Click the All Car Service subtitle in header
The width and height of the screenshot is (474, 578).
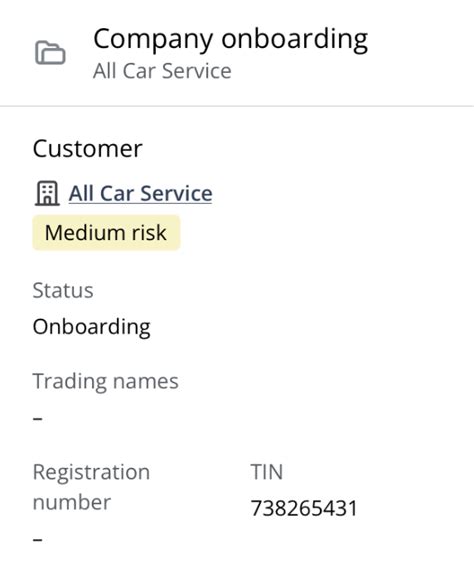[x=162, y=71]
